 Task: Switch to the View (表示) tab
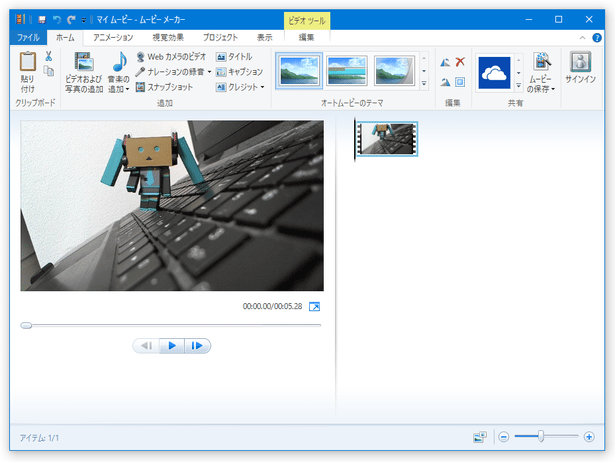tap(264, 38)
